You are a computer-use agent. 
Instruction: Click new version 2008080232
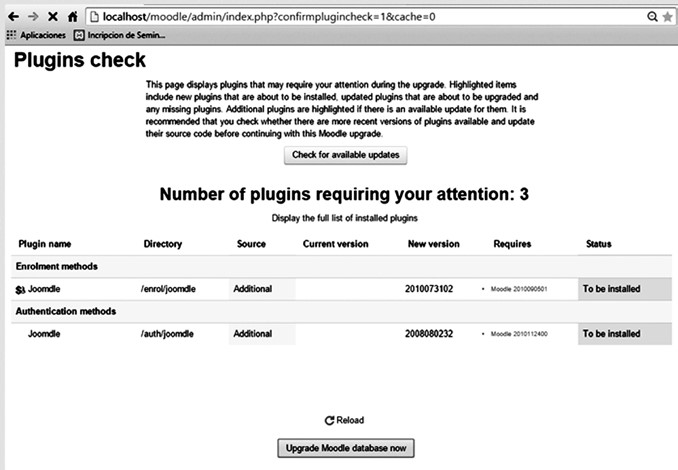point(429,334)
